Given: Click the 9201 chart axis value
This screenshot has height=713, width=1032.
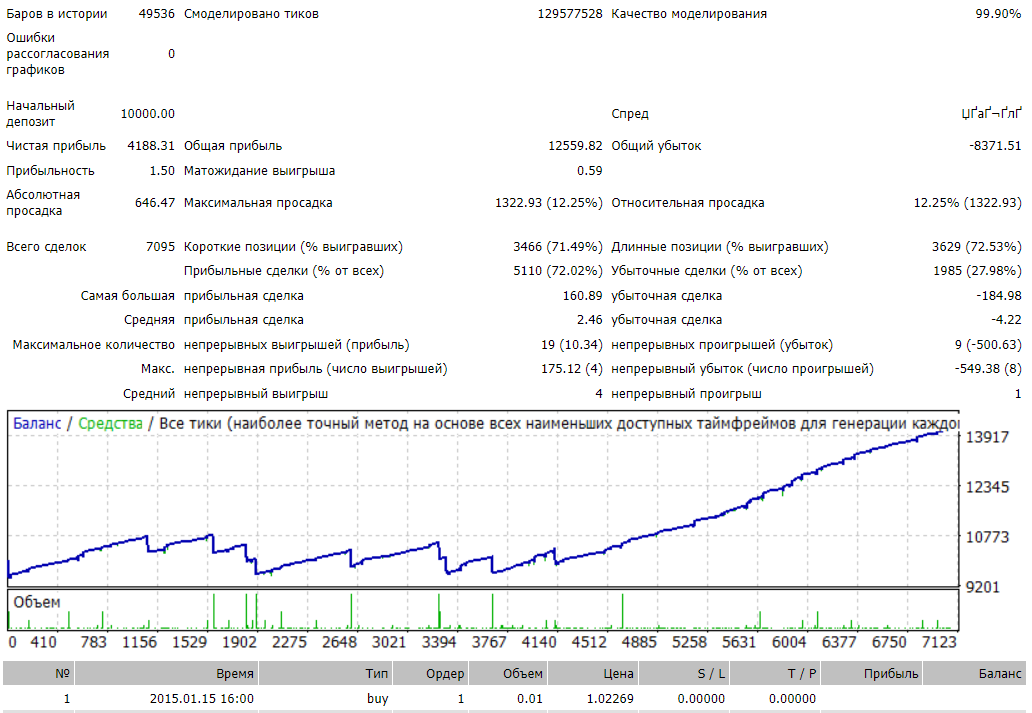Looking at the screenshot, I should (982, 587).
